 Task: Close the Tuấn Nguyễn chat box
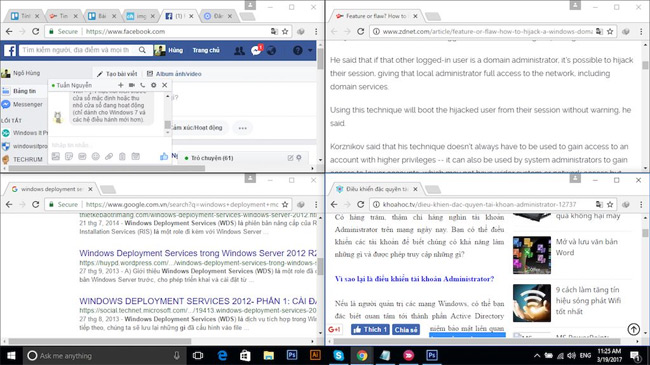pyautogui.click(x=165, y=85)
